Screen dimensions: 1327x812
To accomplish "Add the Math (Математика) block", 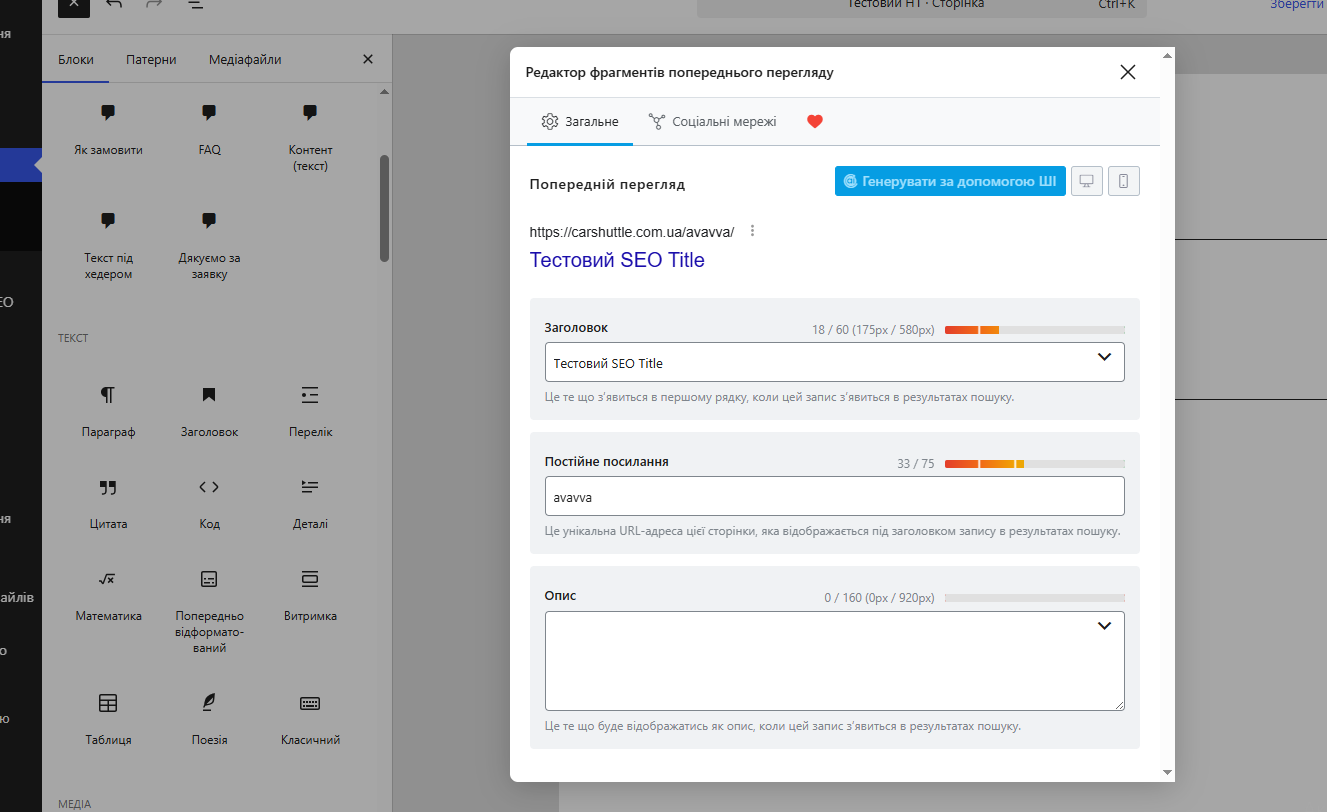I will click(108, 595).
